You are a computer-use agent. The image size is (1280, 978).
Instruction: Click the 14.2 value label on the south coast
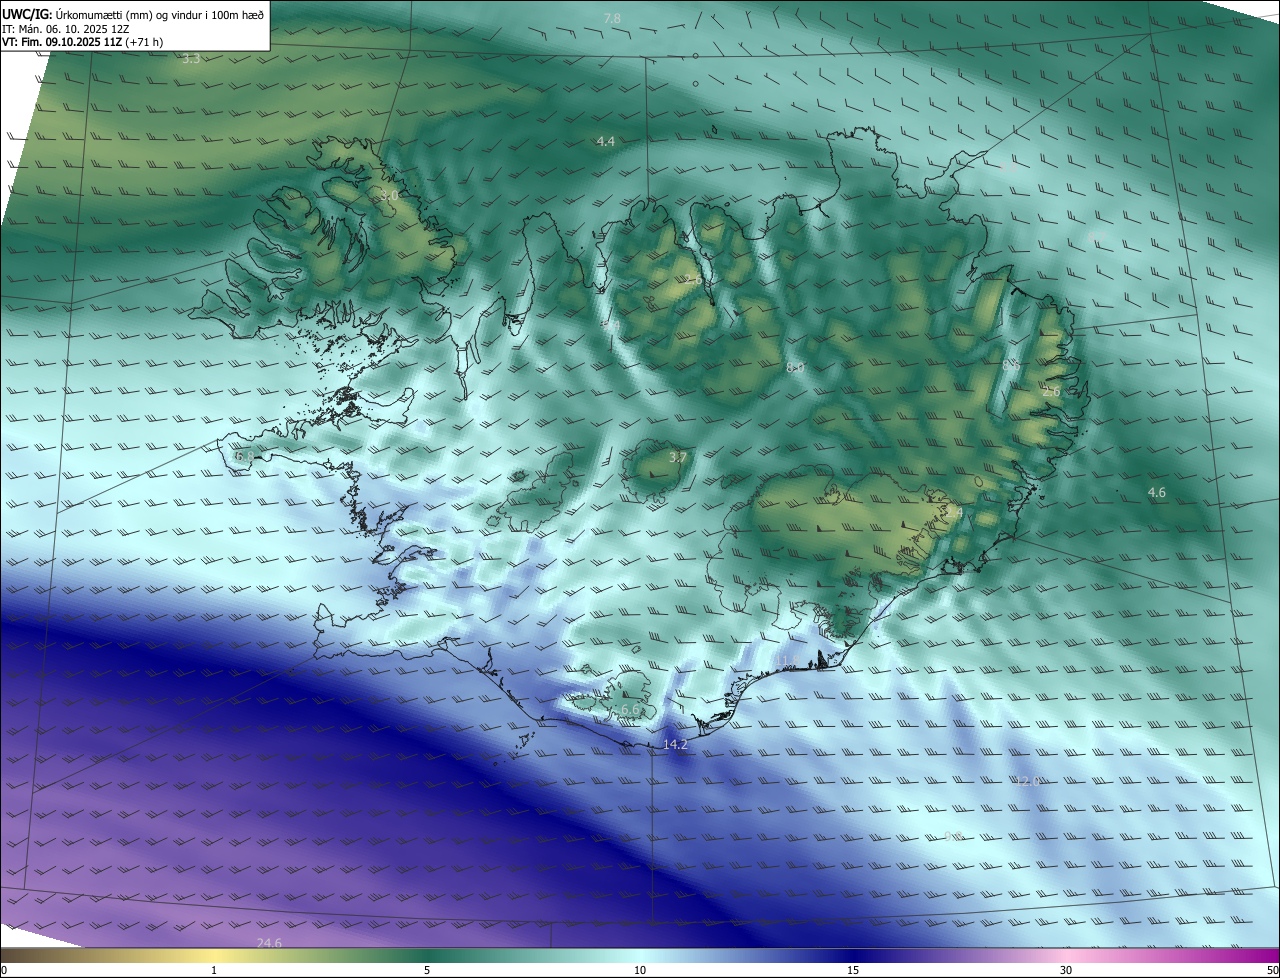click(675, 745)
